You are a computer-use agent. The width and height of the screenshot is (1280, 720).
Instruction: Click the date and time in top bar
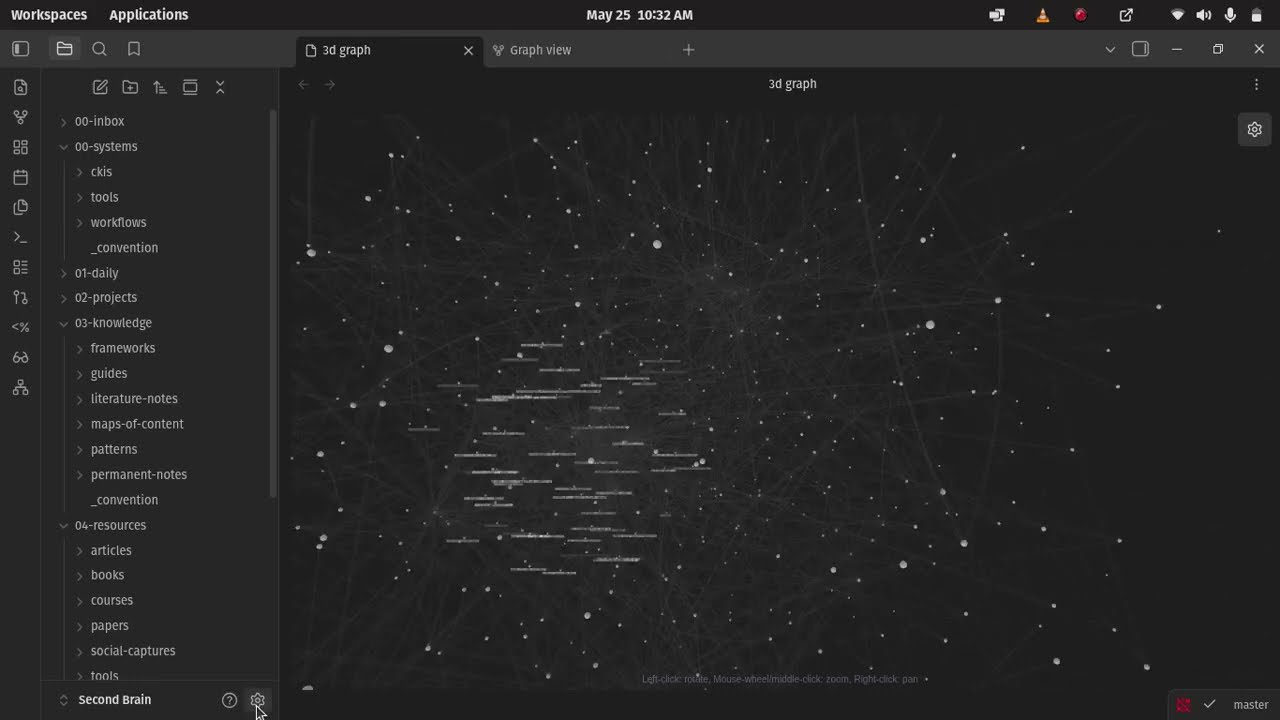[639, 15]
